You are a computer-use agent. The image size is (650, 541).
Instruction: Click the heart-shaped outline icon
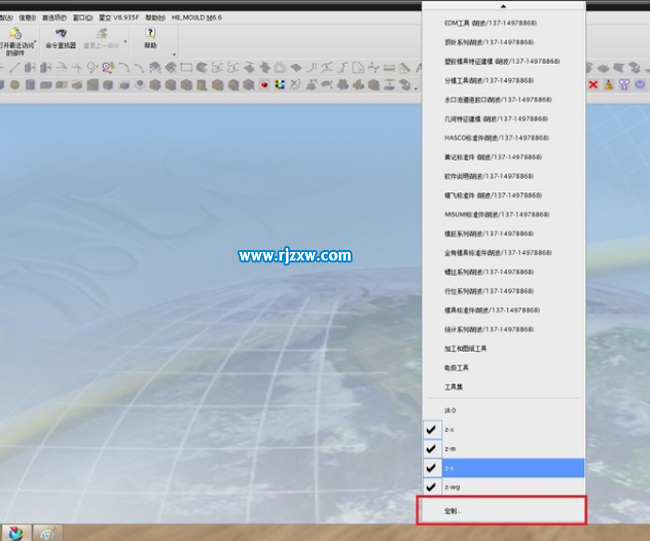click(x=280, y=67)
